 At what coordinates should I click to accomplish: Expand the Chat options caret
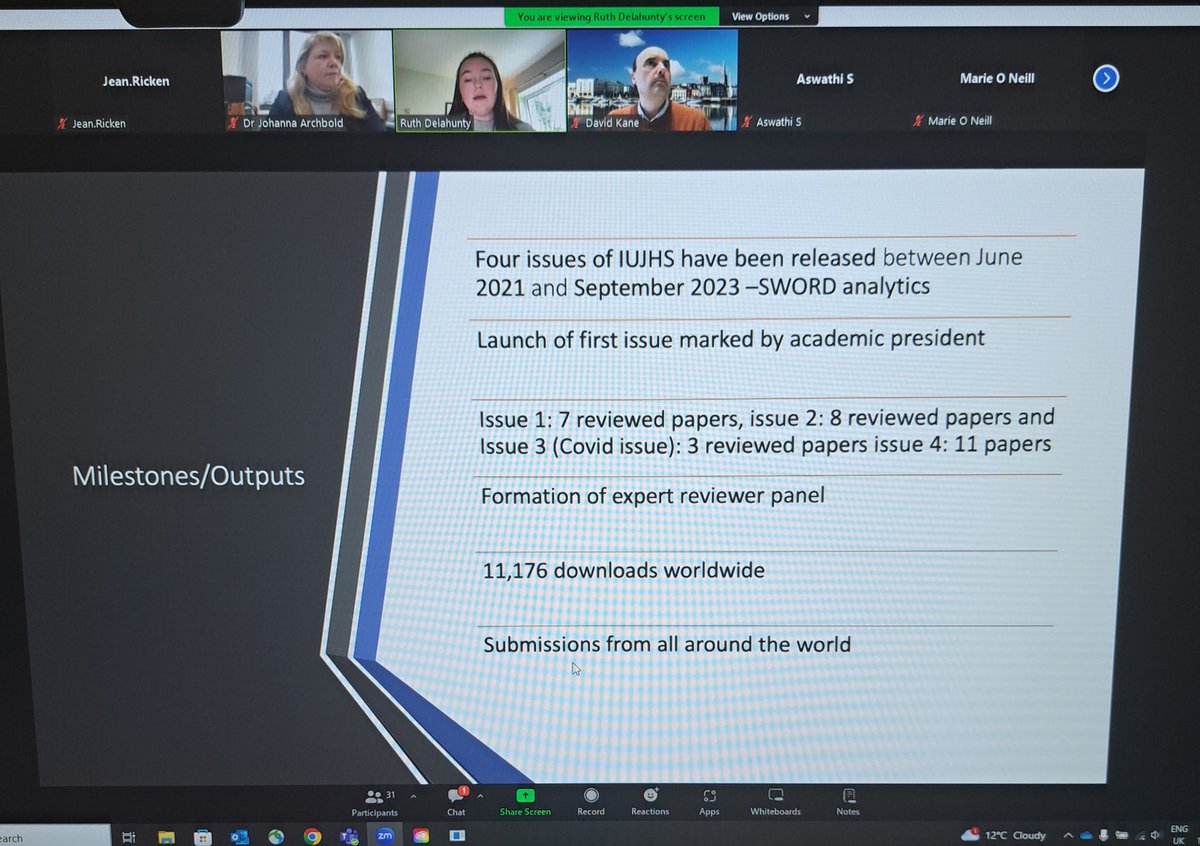pos(480,796)
